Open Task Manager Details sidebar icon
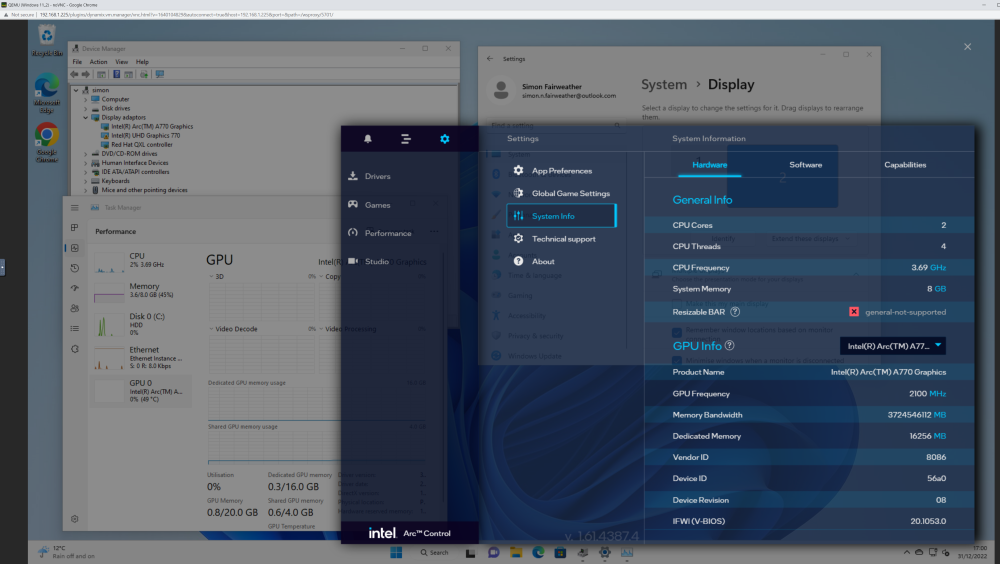Viewport: 1000px width, 564px height. (x=75, y=329)
